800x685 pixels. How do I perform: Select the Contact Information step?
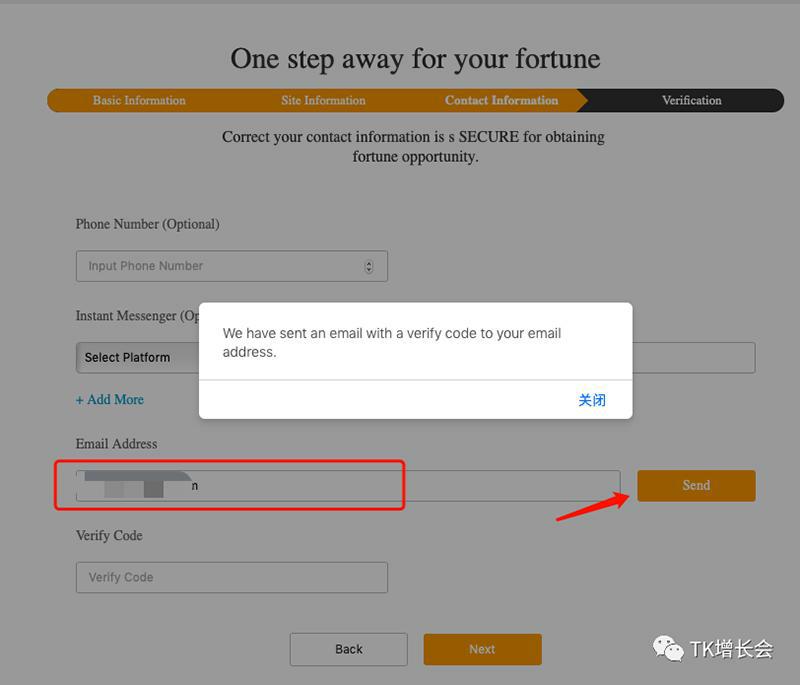tap(501, 100)
